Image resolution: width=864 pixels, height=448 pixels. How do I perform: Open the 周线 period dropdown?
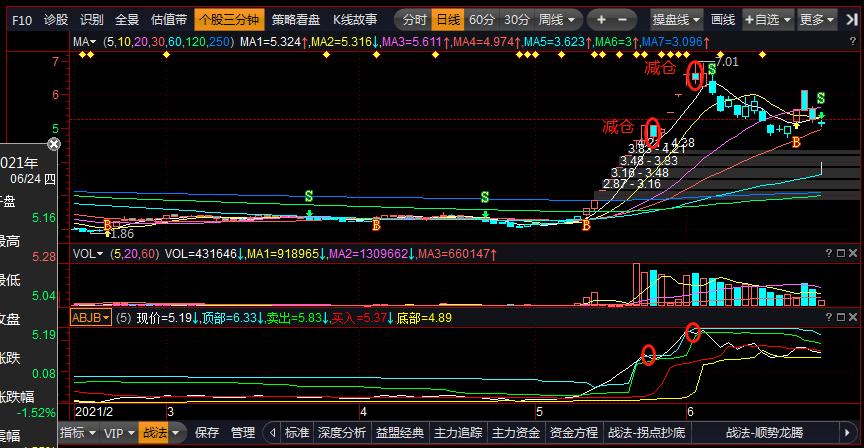(557, 20)
